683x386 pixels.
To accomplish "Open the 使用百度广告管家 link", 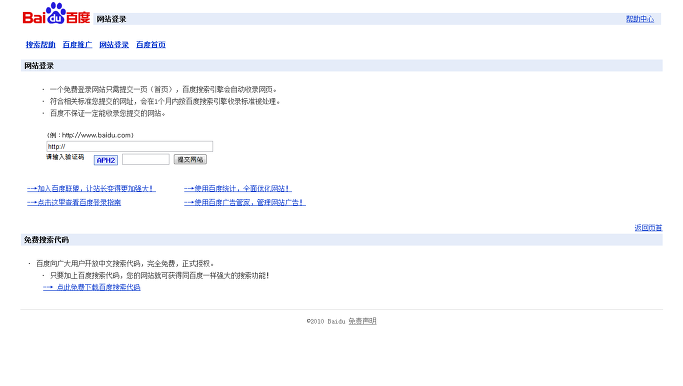I will pyautogui.click(x=244, y=203).
